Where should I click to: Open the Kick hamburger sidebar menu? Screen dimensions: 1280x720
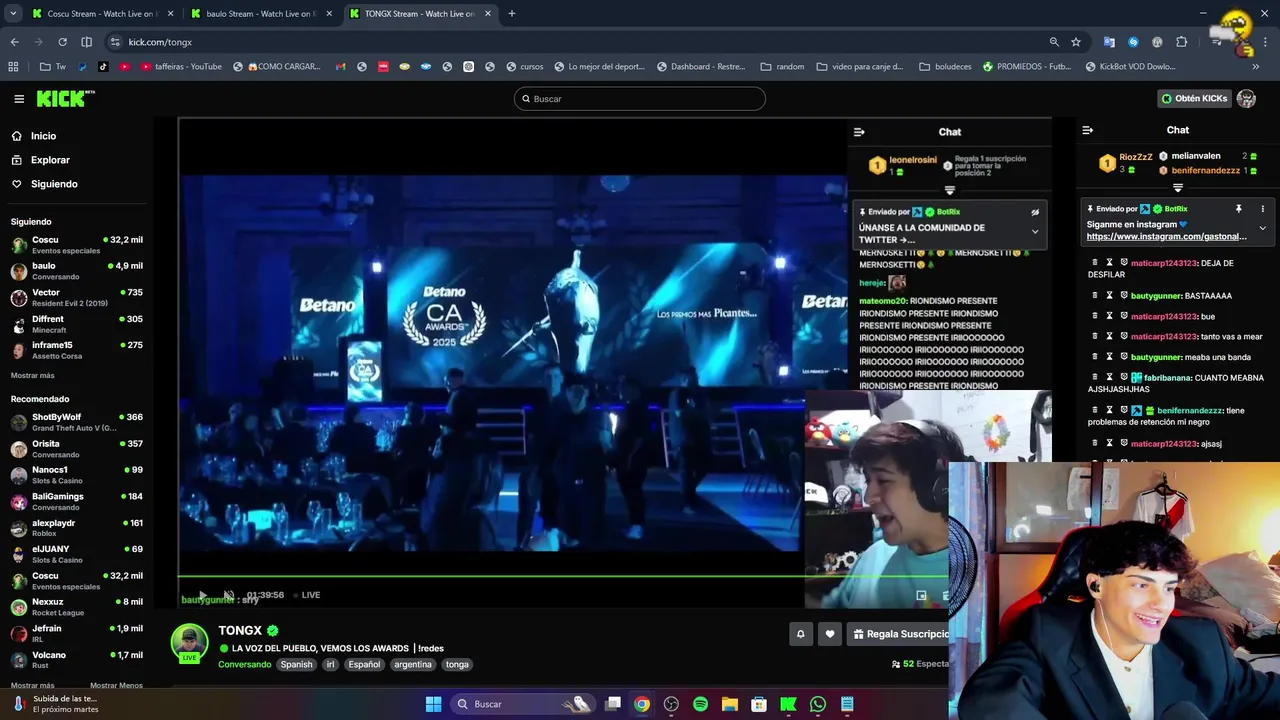point(19,99)
